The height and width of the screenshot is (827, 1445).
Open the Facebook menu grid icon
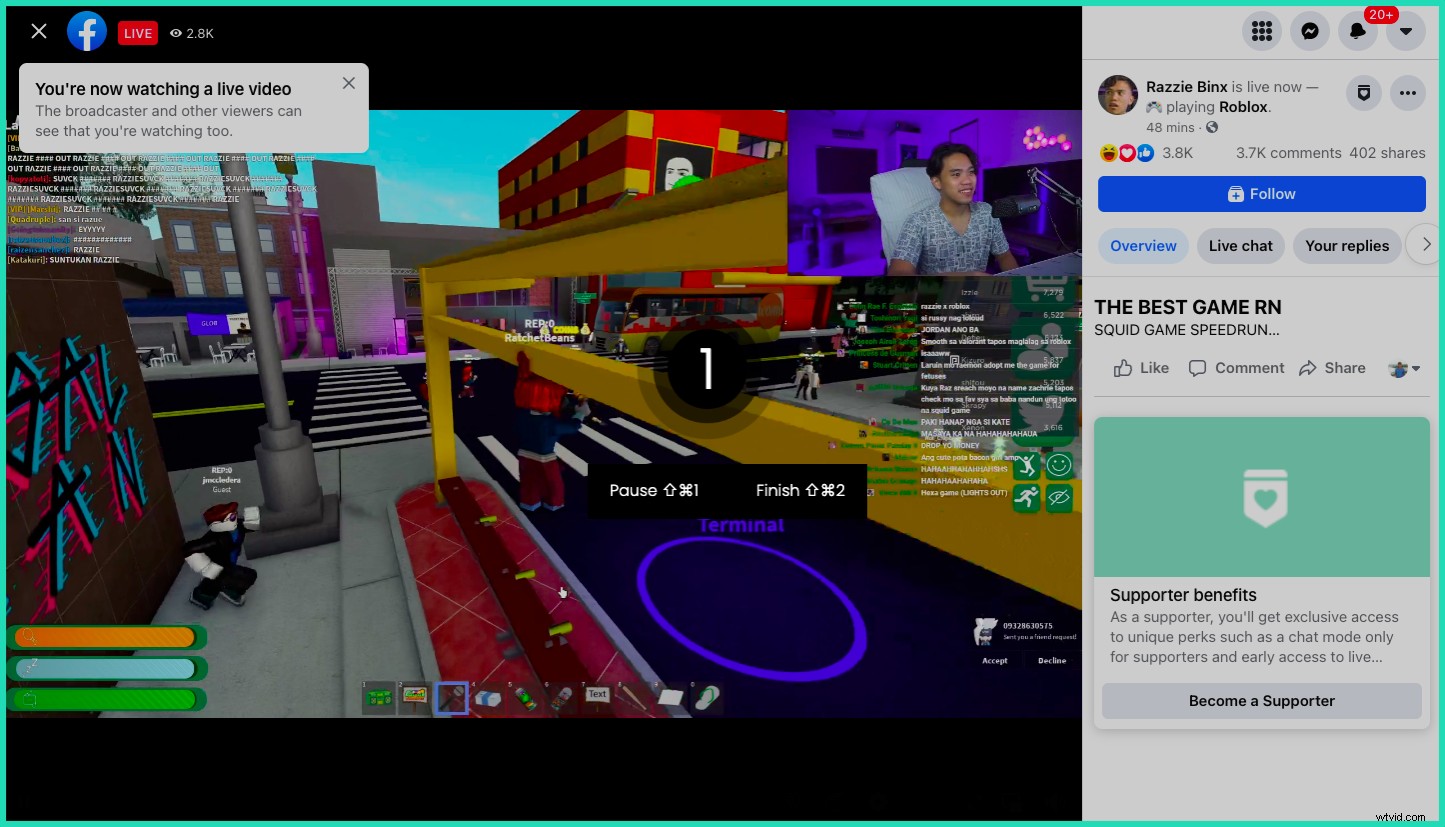click(1262, 32)
